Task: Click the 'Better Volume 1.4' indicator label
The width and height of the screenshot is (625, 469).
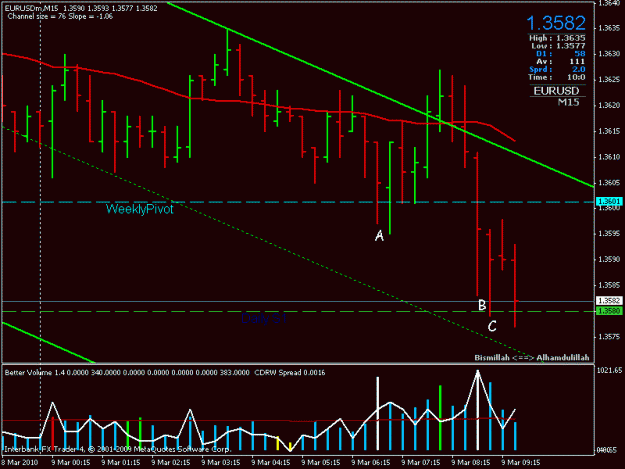Action: coord(35,373)
